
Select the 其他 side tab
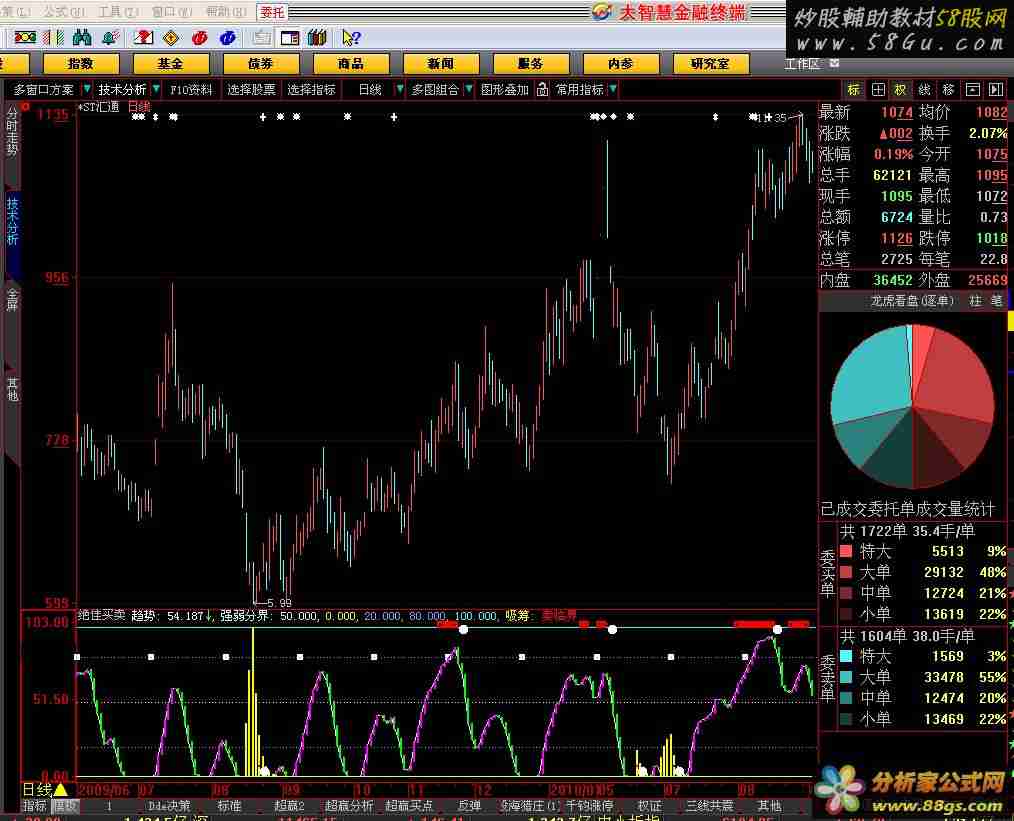pyautogui.click(x=12, y=389)
